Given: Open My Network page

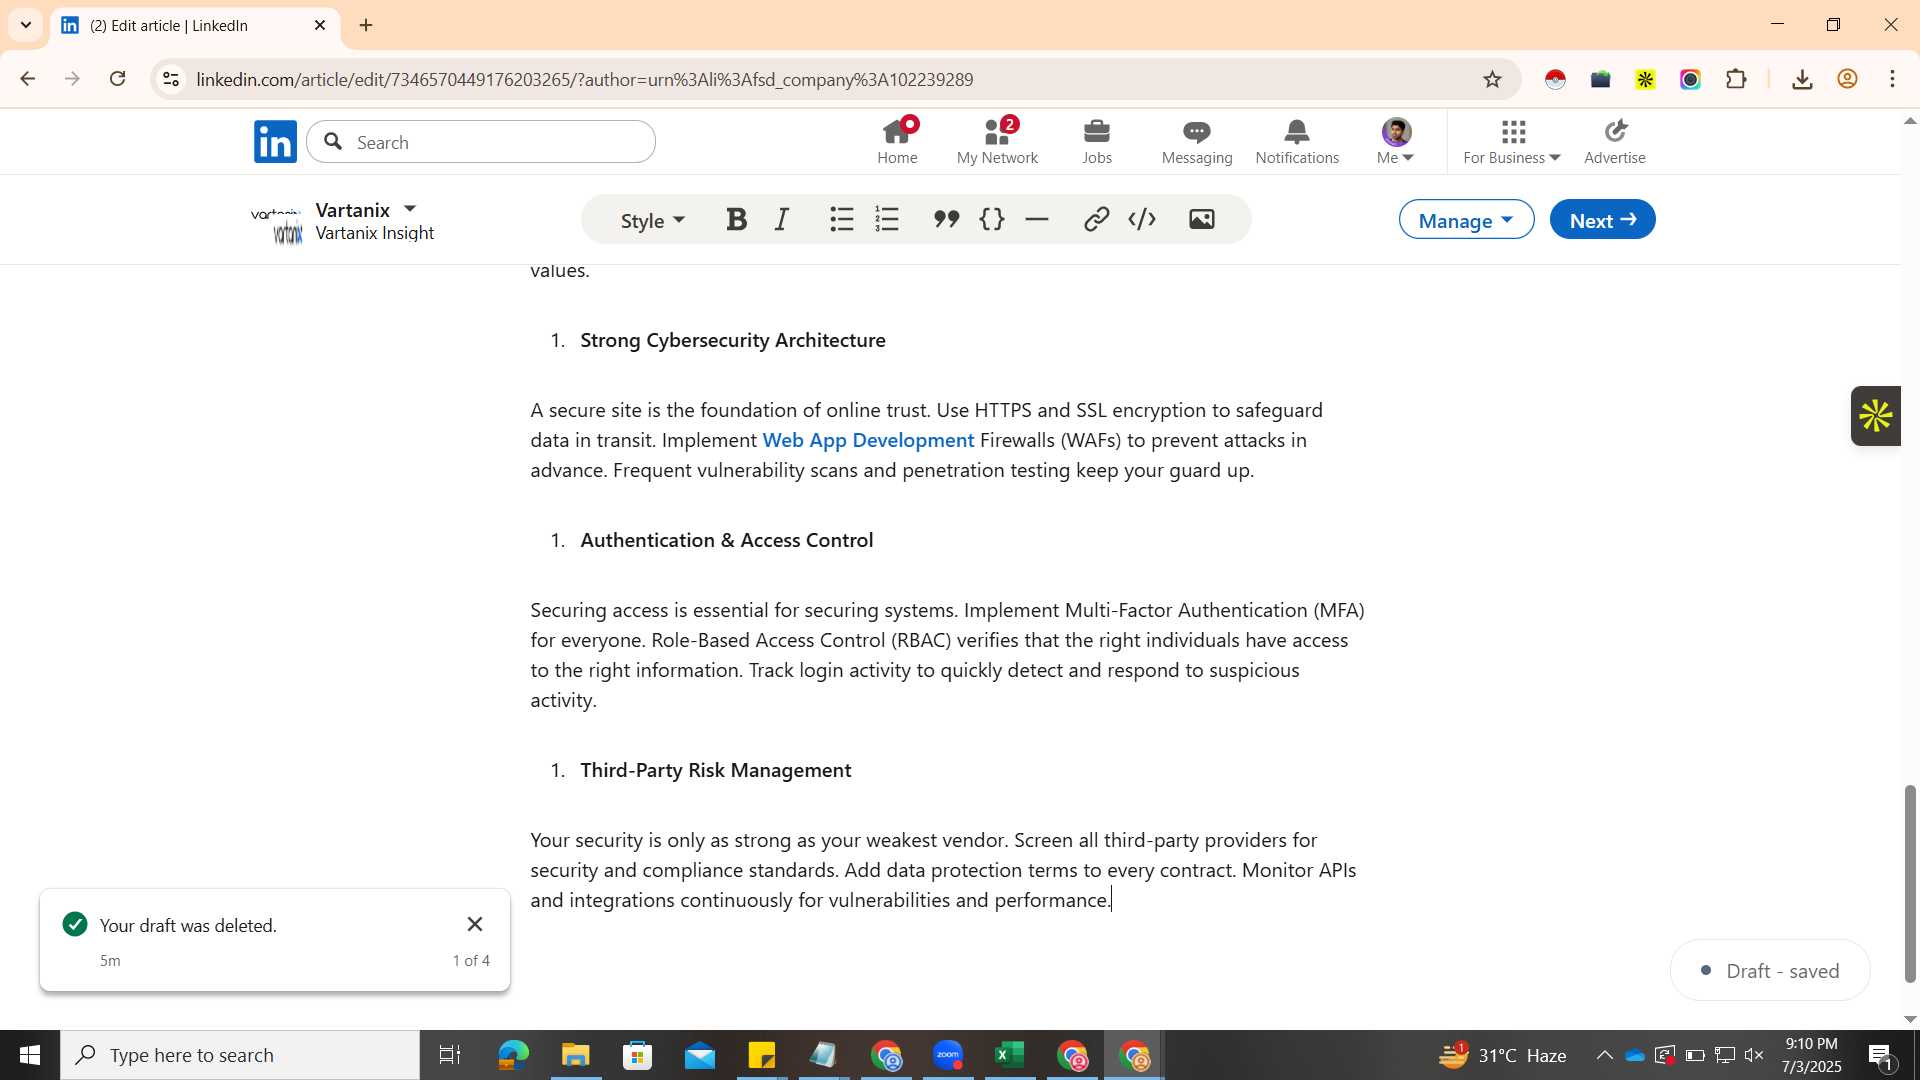Looking at the screenshot, I should click(x=997, y=141).
